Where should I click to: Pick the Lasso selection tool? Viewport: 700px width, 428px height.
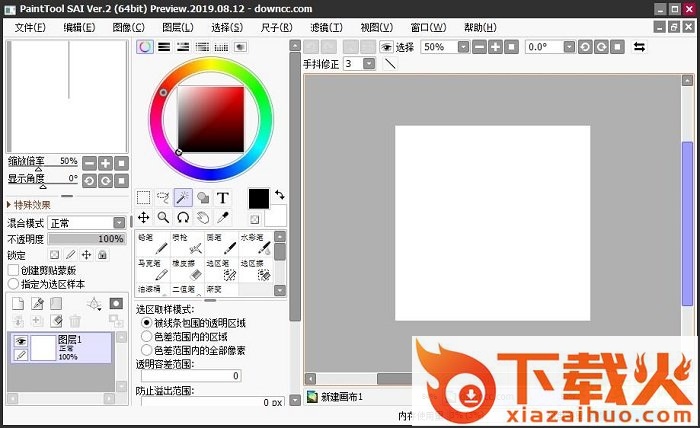pyautogui.click(x=163, y=198)
